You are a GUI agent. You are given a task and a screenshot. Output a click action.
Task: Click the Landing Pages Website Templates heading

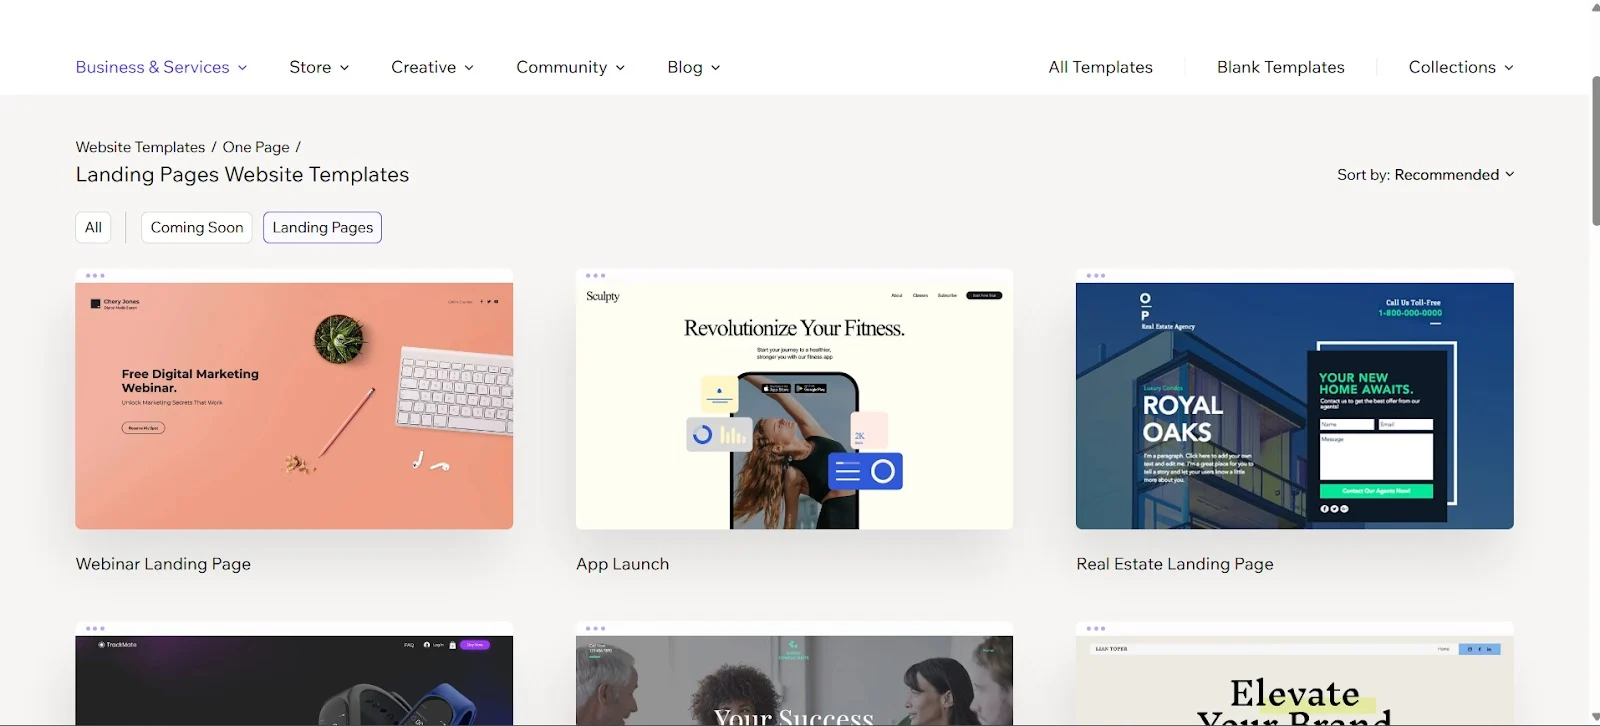pyautogui.click(x=242, y=174)
